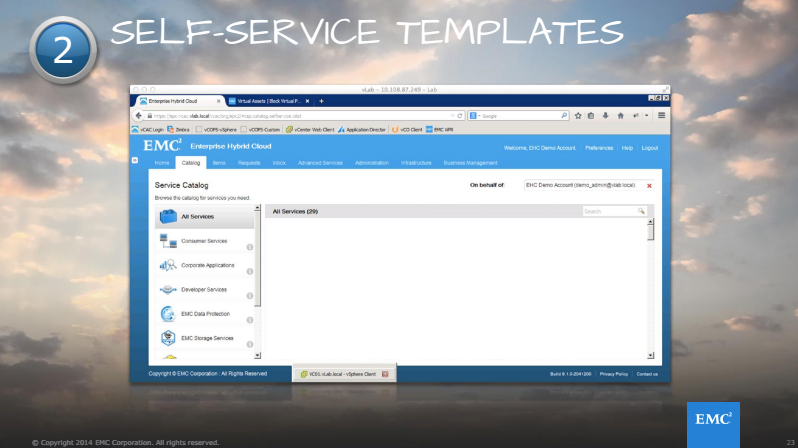Open the vCAC Login bookmark
The width and height of the screenshot is (798, 448).
click(148, 129)
